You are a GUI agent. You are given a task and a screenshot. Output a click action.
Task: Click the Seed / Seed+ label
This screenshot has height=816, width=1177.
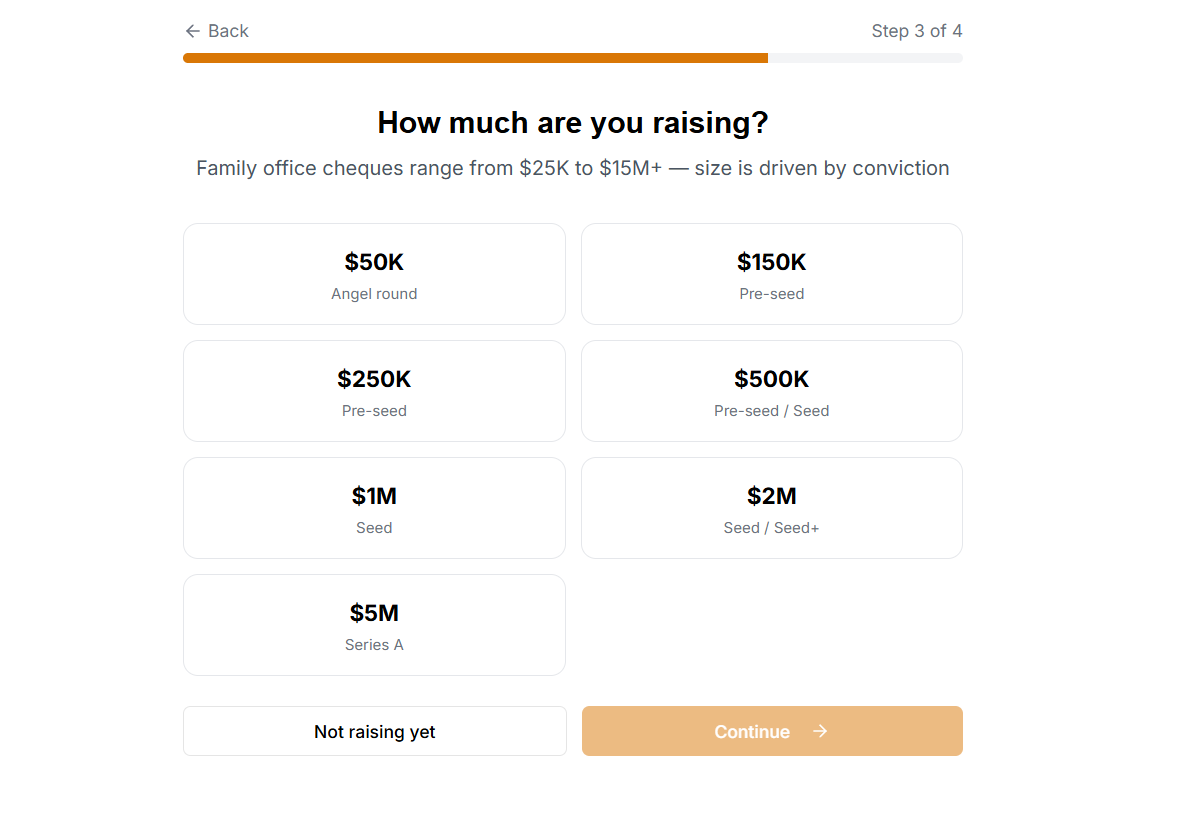pos(771,528)
